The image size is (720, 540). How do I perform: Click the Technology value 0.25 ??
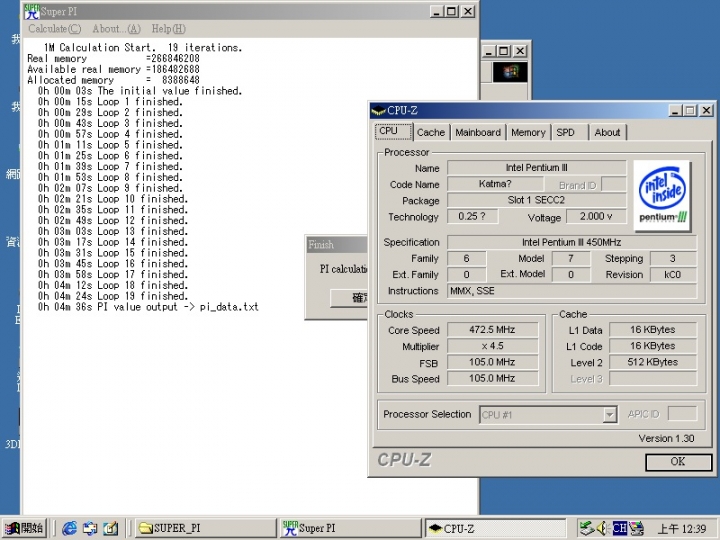point(472,216)
